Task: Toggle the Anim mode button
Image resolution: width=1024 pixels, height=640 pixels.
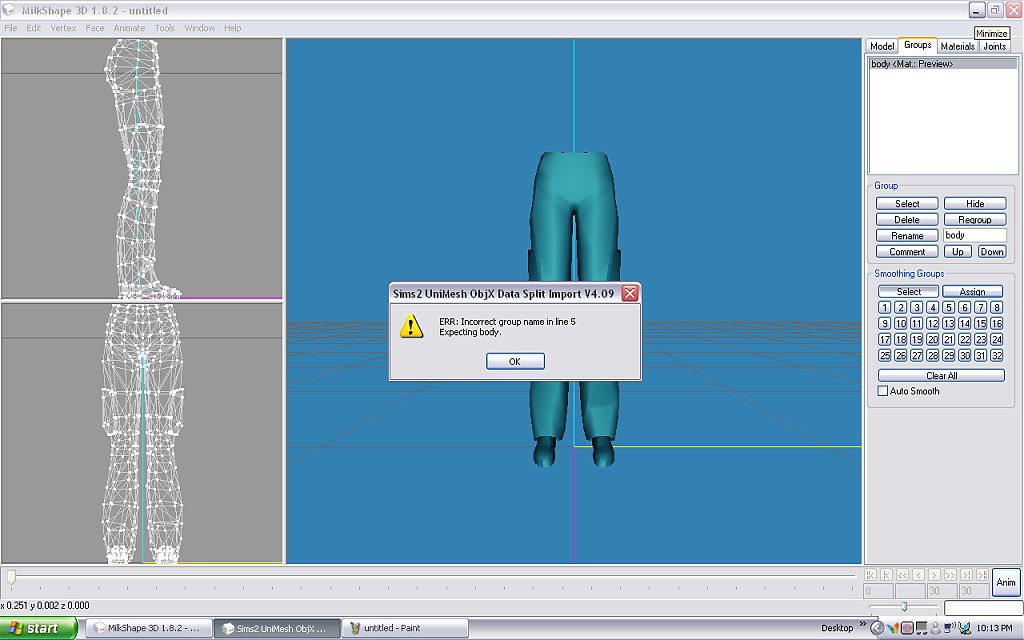Action: (x=1005, y=582)
